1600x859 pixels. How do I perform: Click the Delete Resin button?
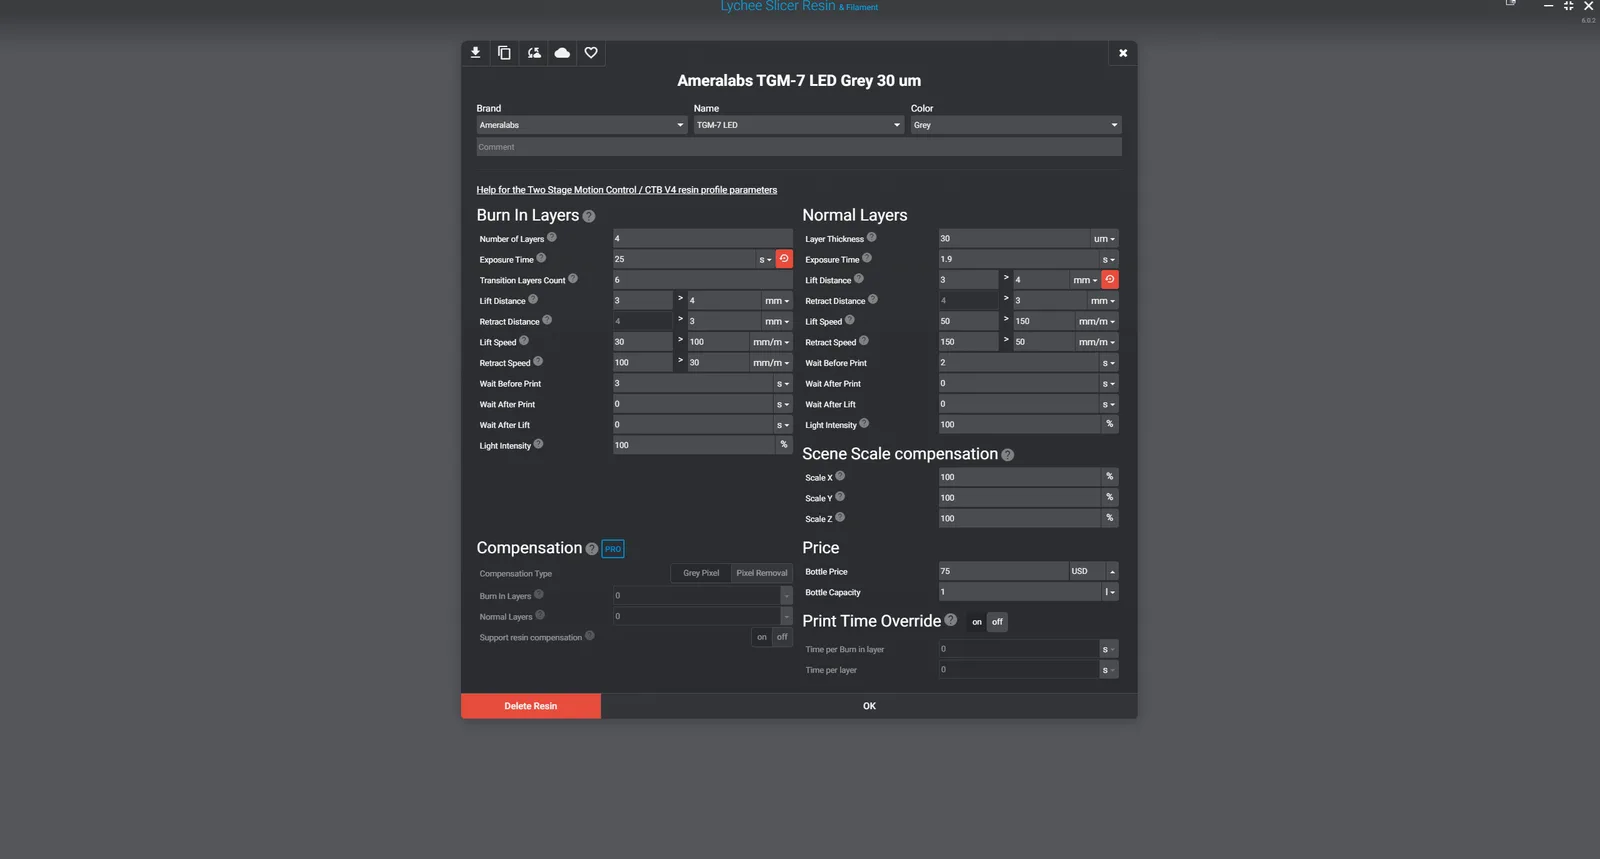(531, 706)
